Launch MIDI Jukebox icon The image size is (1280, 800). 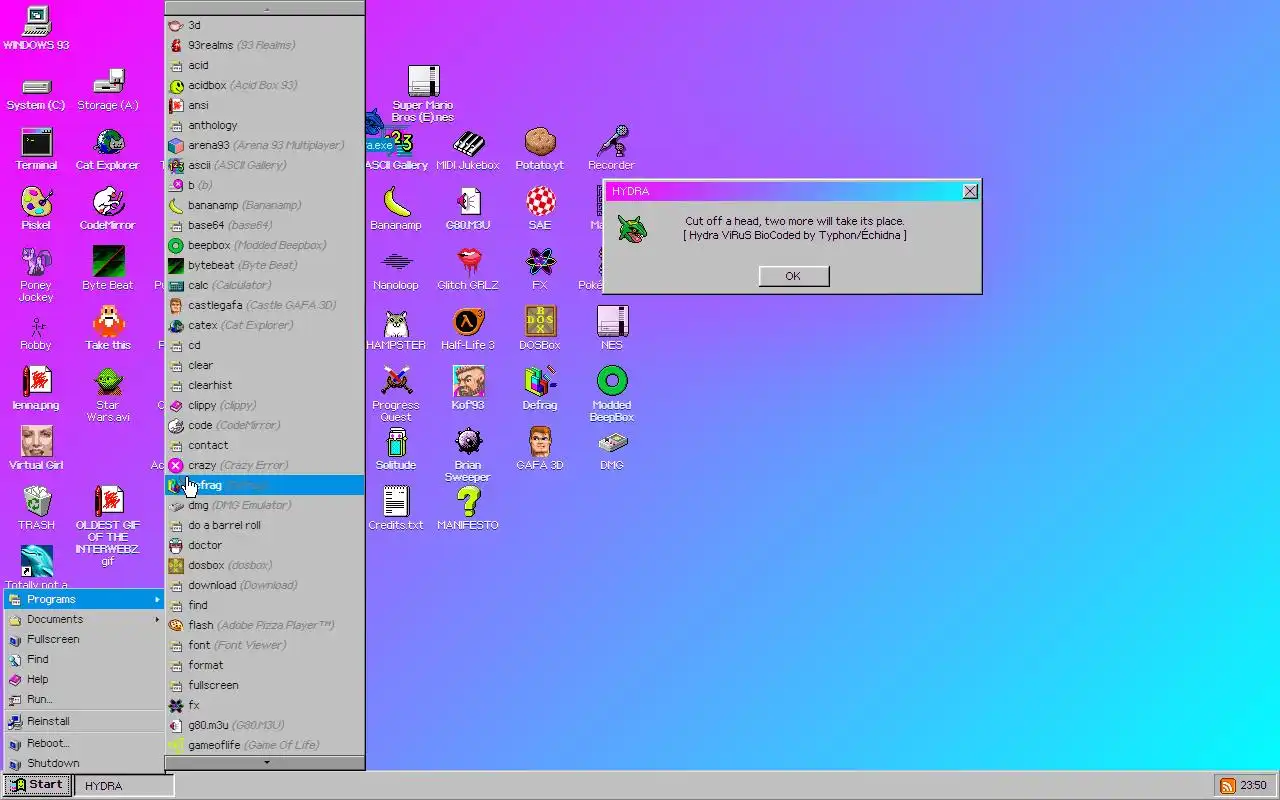468,150
